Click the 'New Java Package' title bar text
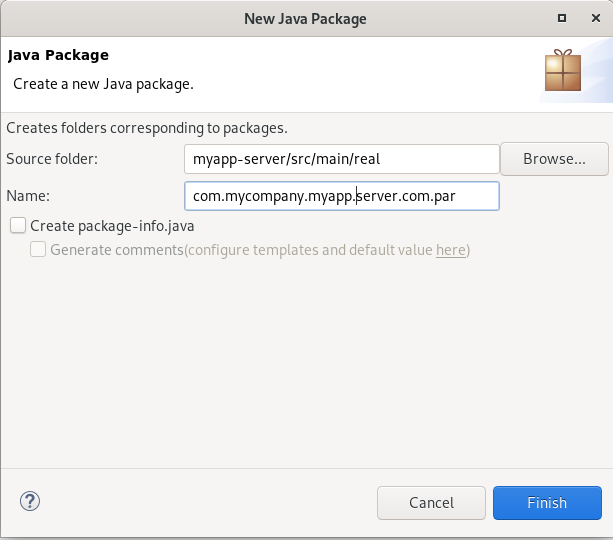613x540 pixels. [305, 19]
